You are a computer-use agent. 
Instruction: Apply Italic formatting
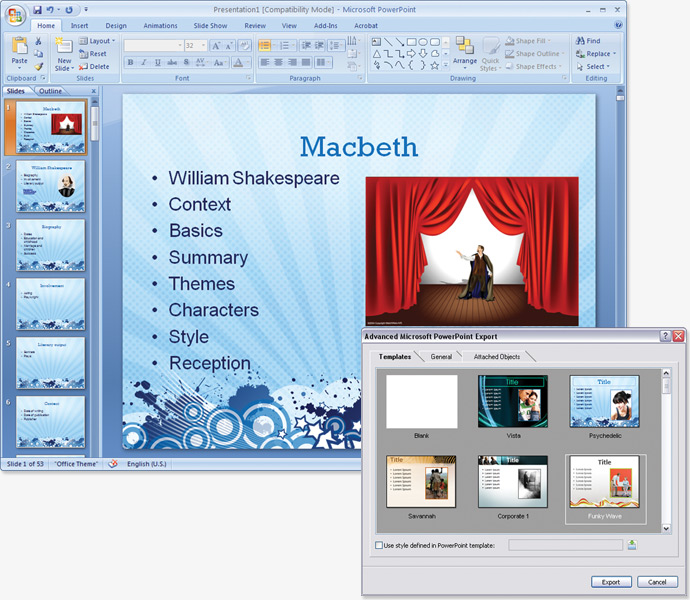coord(144,63)
